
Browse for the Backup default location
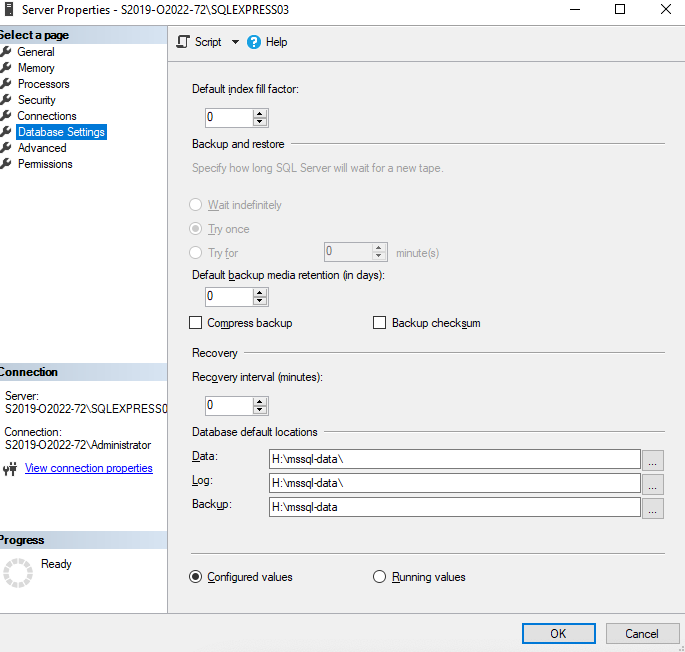click(x=653, y=508)
